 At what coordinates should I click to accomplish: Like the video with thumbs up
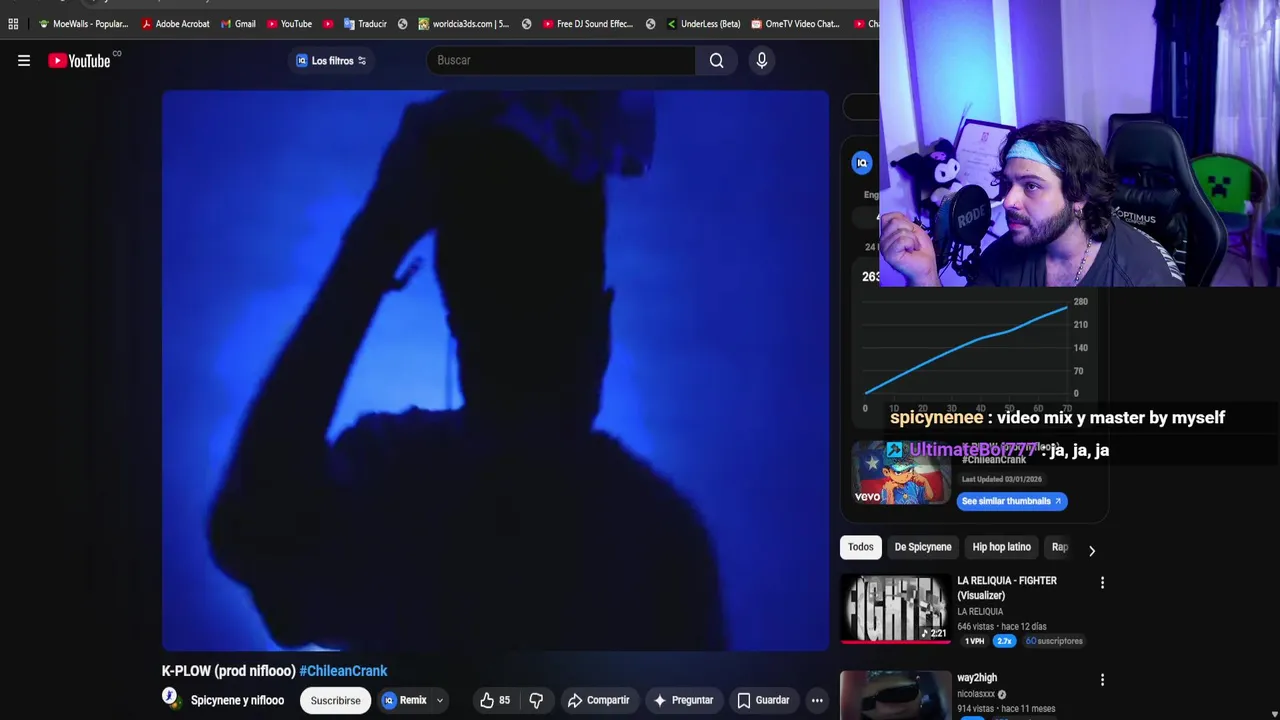click(x=494, y=700)
